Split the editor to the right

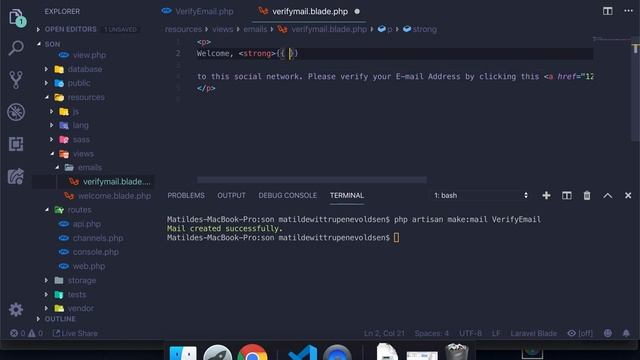coord(608,11)
